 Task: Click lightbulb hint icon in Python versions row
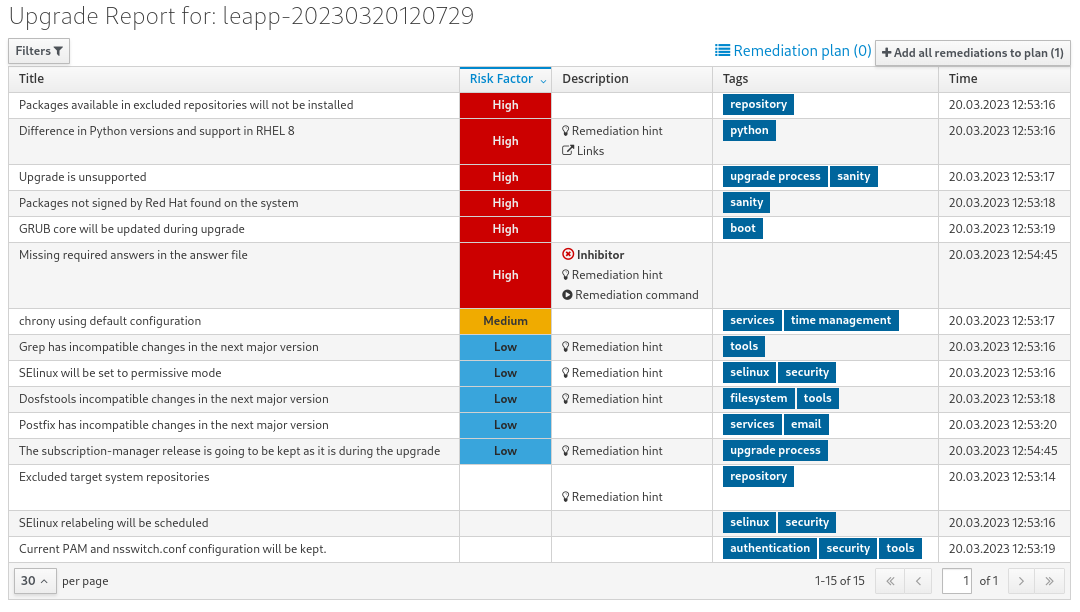(x=565, y=131)
